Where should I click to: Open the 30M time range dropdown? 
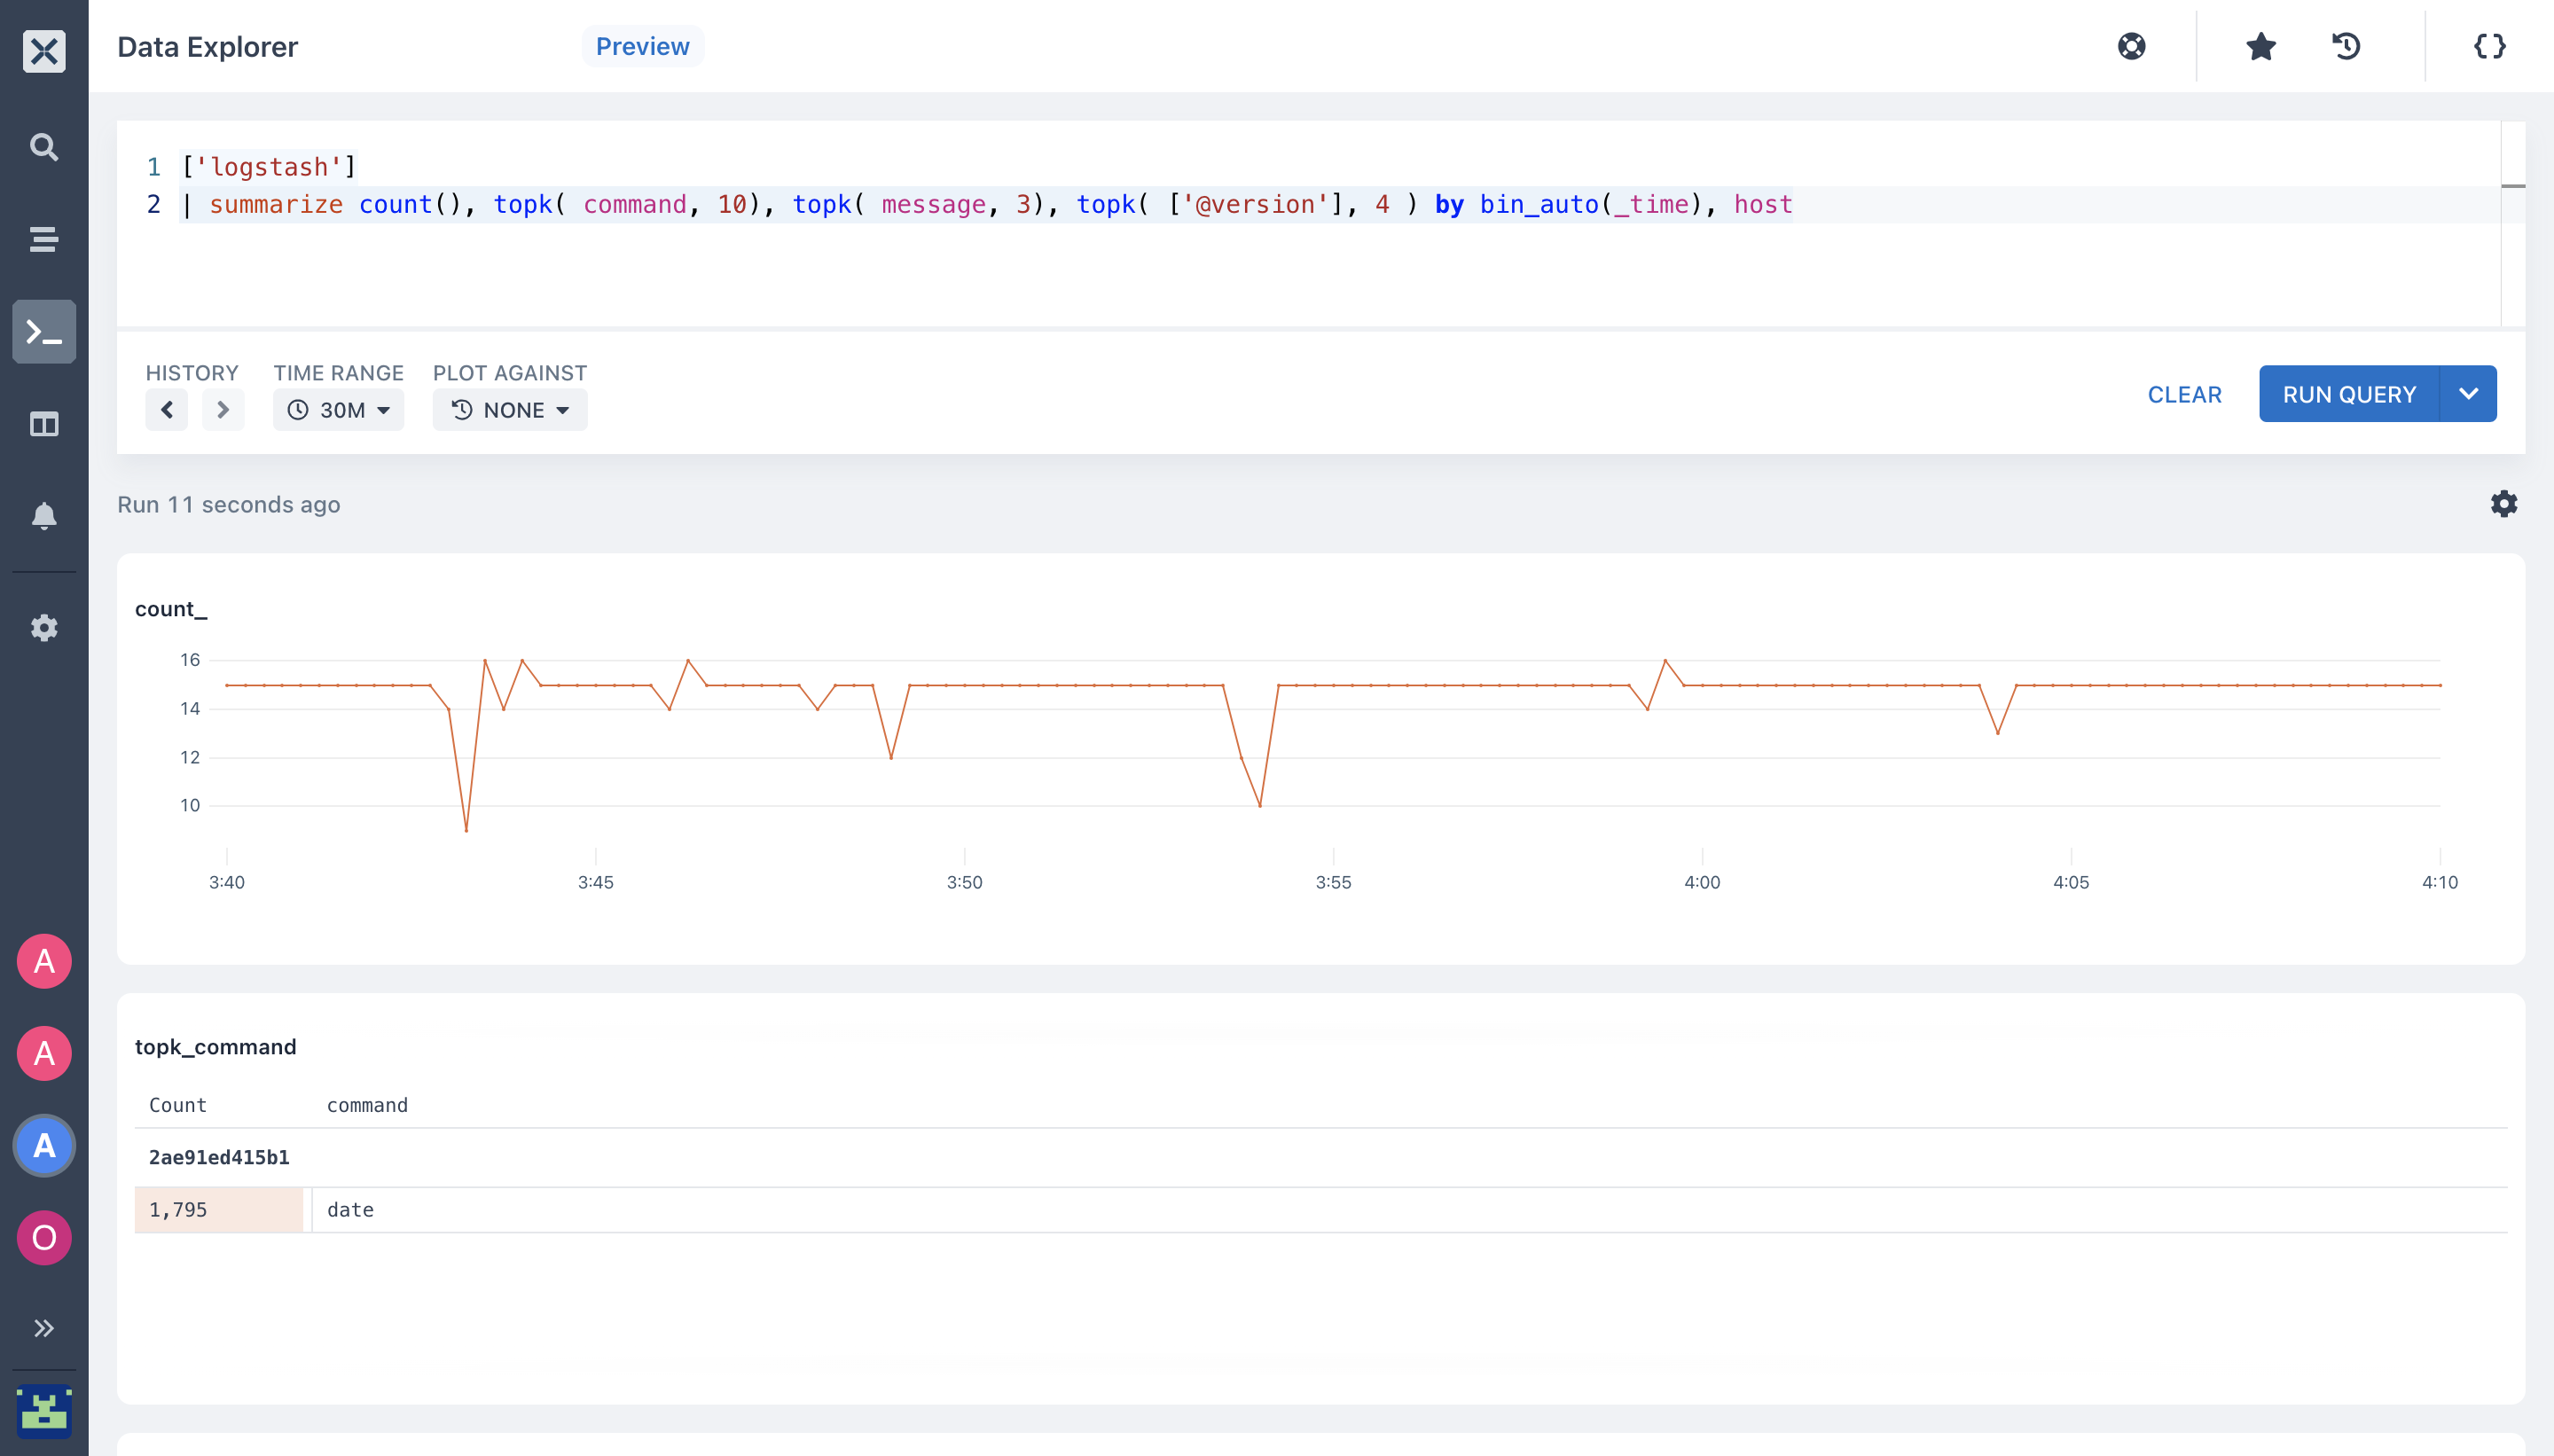click(338, 410)
